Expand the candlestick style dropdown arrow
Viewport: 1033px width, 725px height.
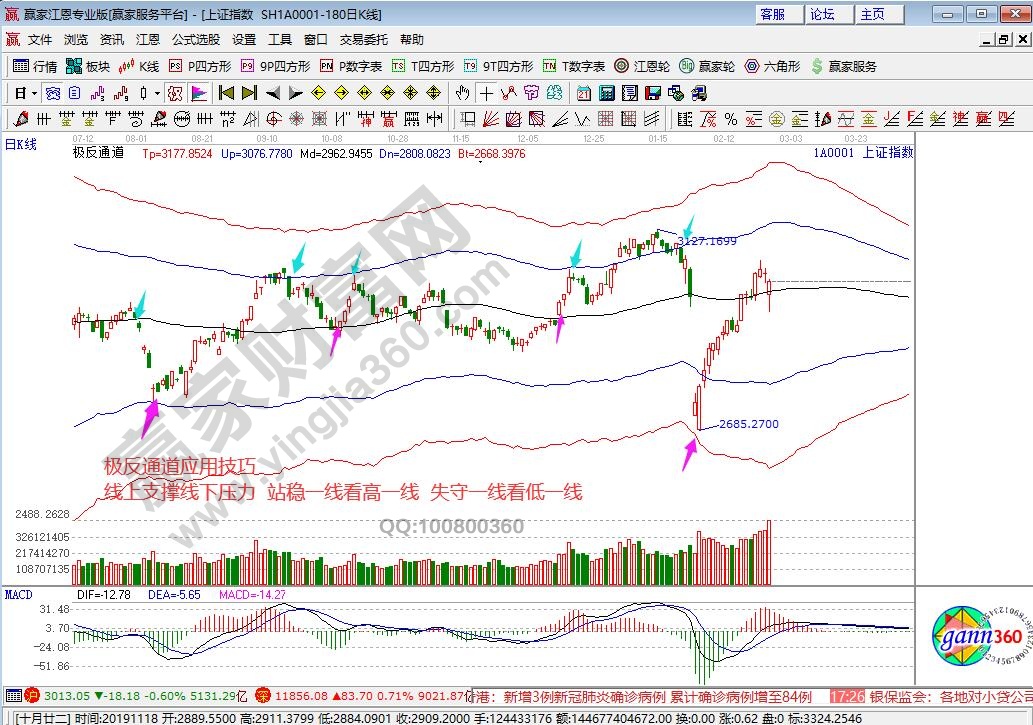tap(155, 93)
